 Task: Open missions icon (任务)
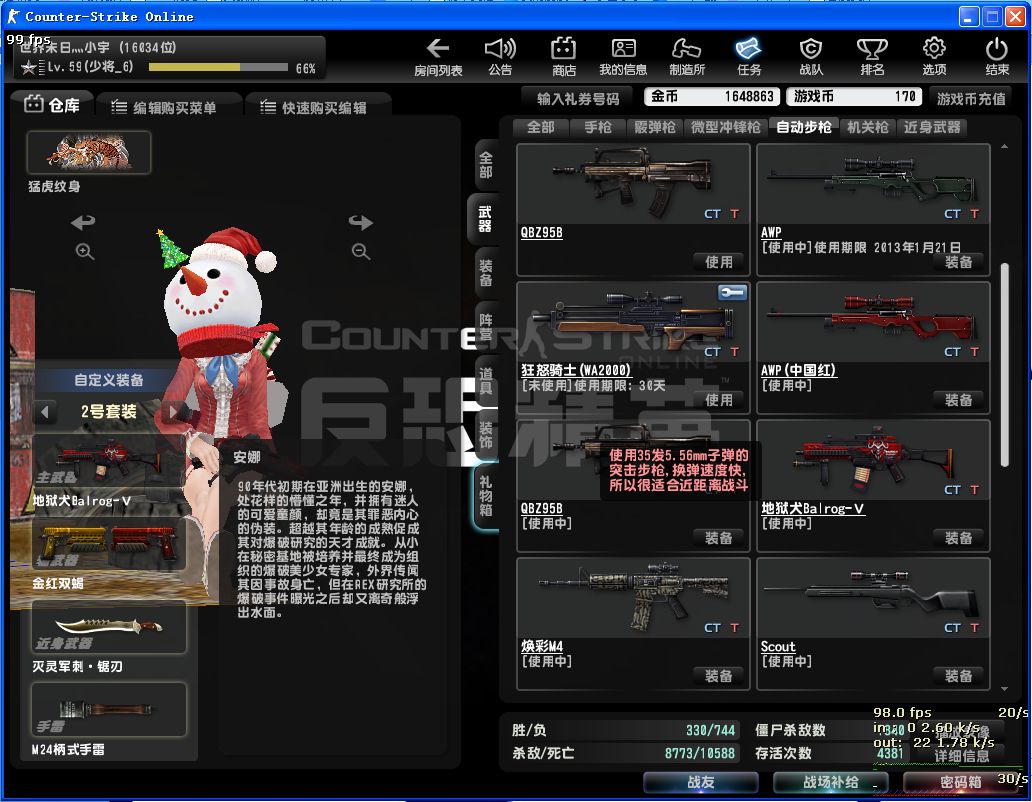click(x=749, y=57)
